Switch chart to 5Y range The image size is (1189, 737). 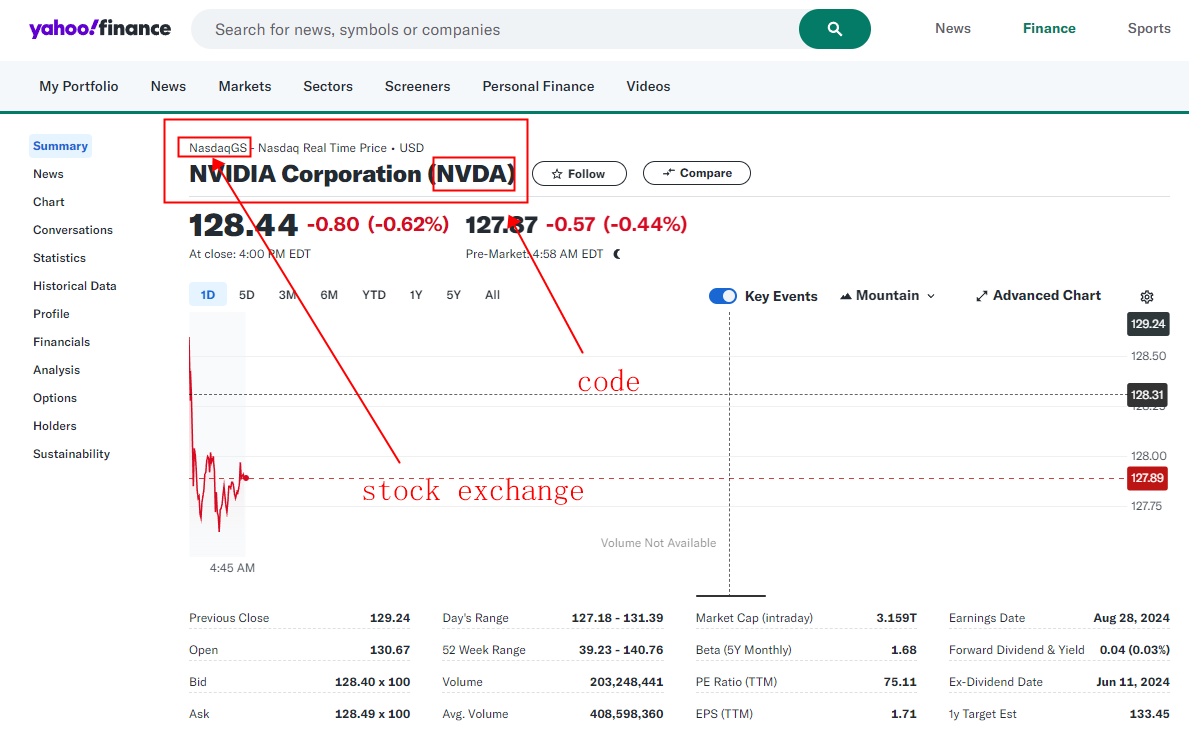[454, 295]
